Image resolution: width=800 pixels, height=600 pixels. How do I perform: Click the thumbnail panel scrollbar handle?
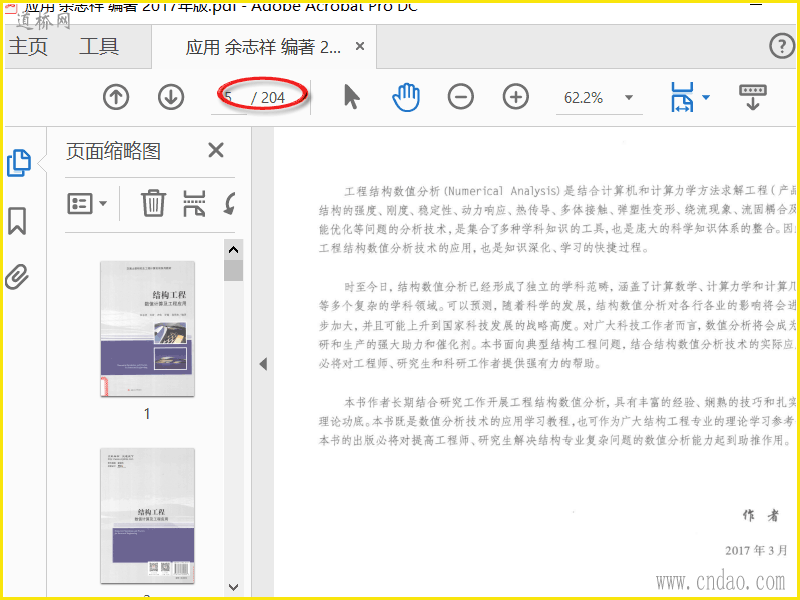pyautogui.click(x=233, y=270)
